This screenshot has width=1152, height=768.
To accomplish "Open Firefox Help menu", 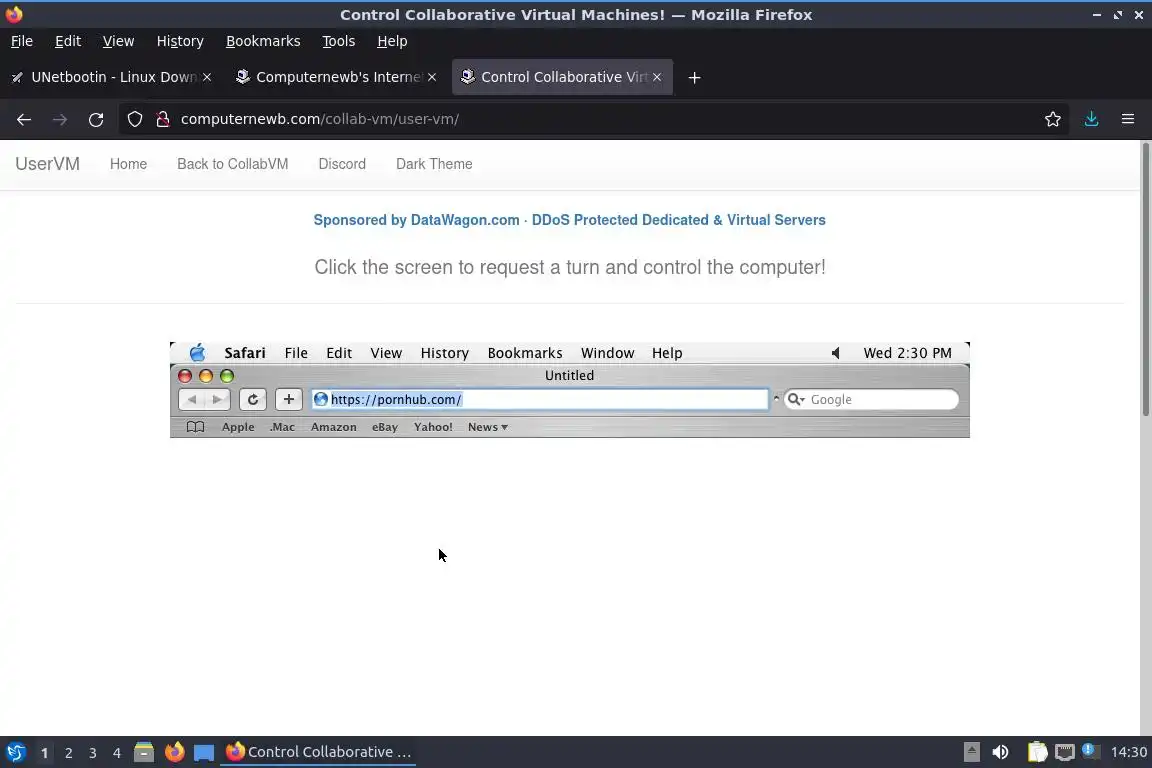I will tap(392, 41).
